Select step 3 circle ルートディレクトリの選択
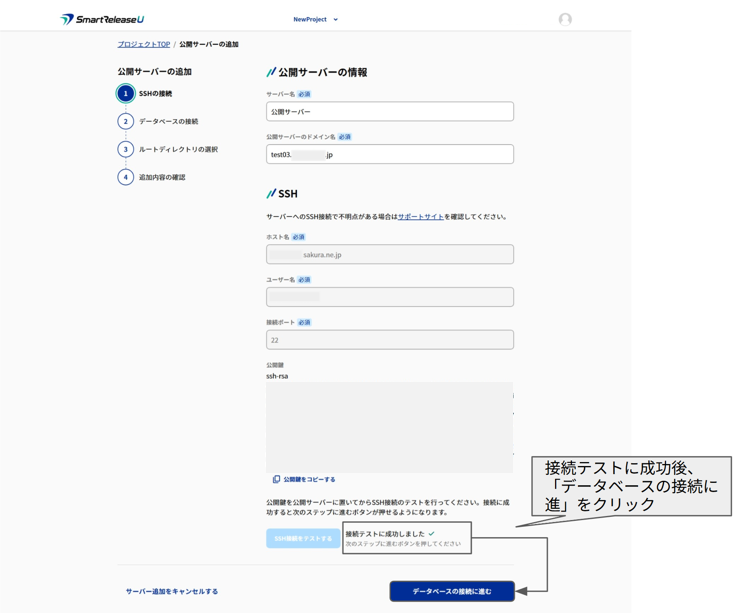This screenshot has height=613, width=740. 125,150
